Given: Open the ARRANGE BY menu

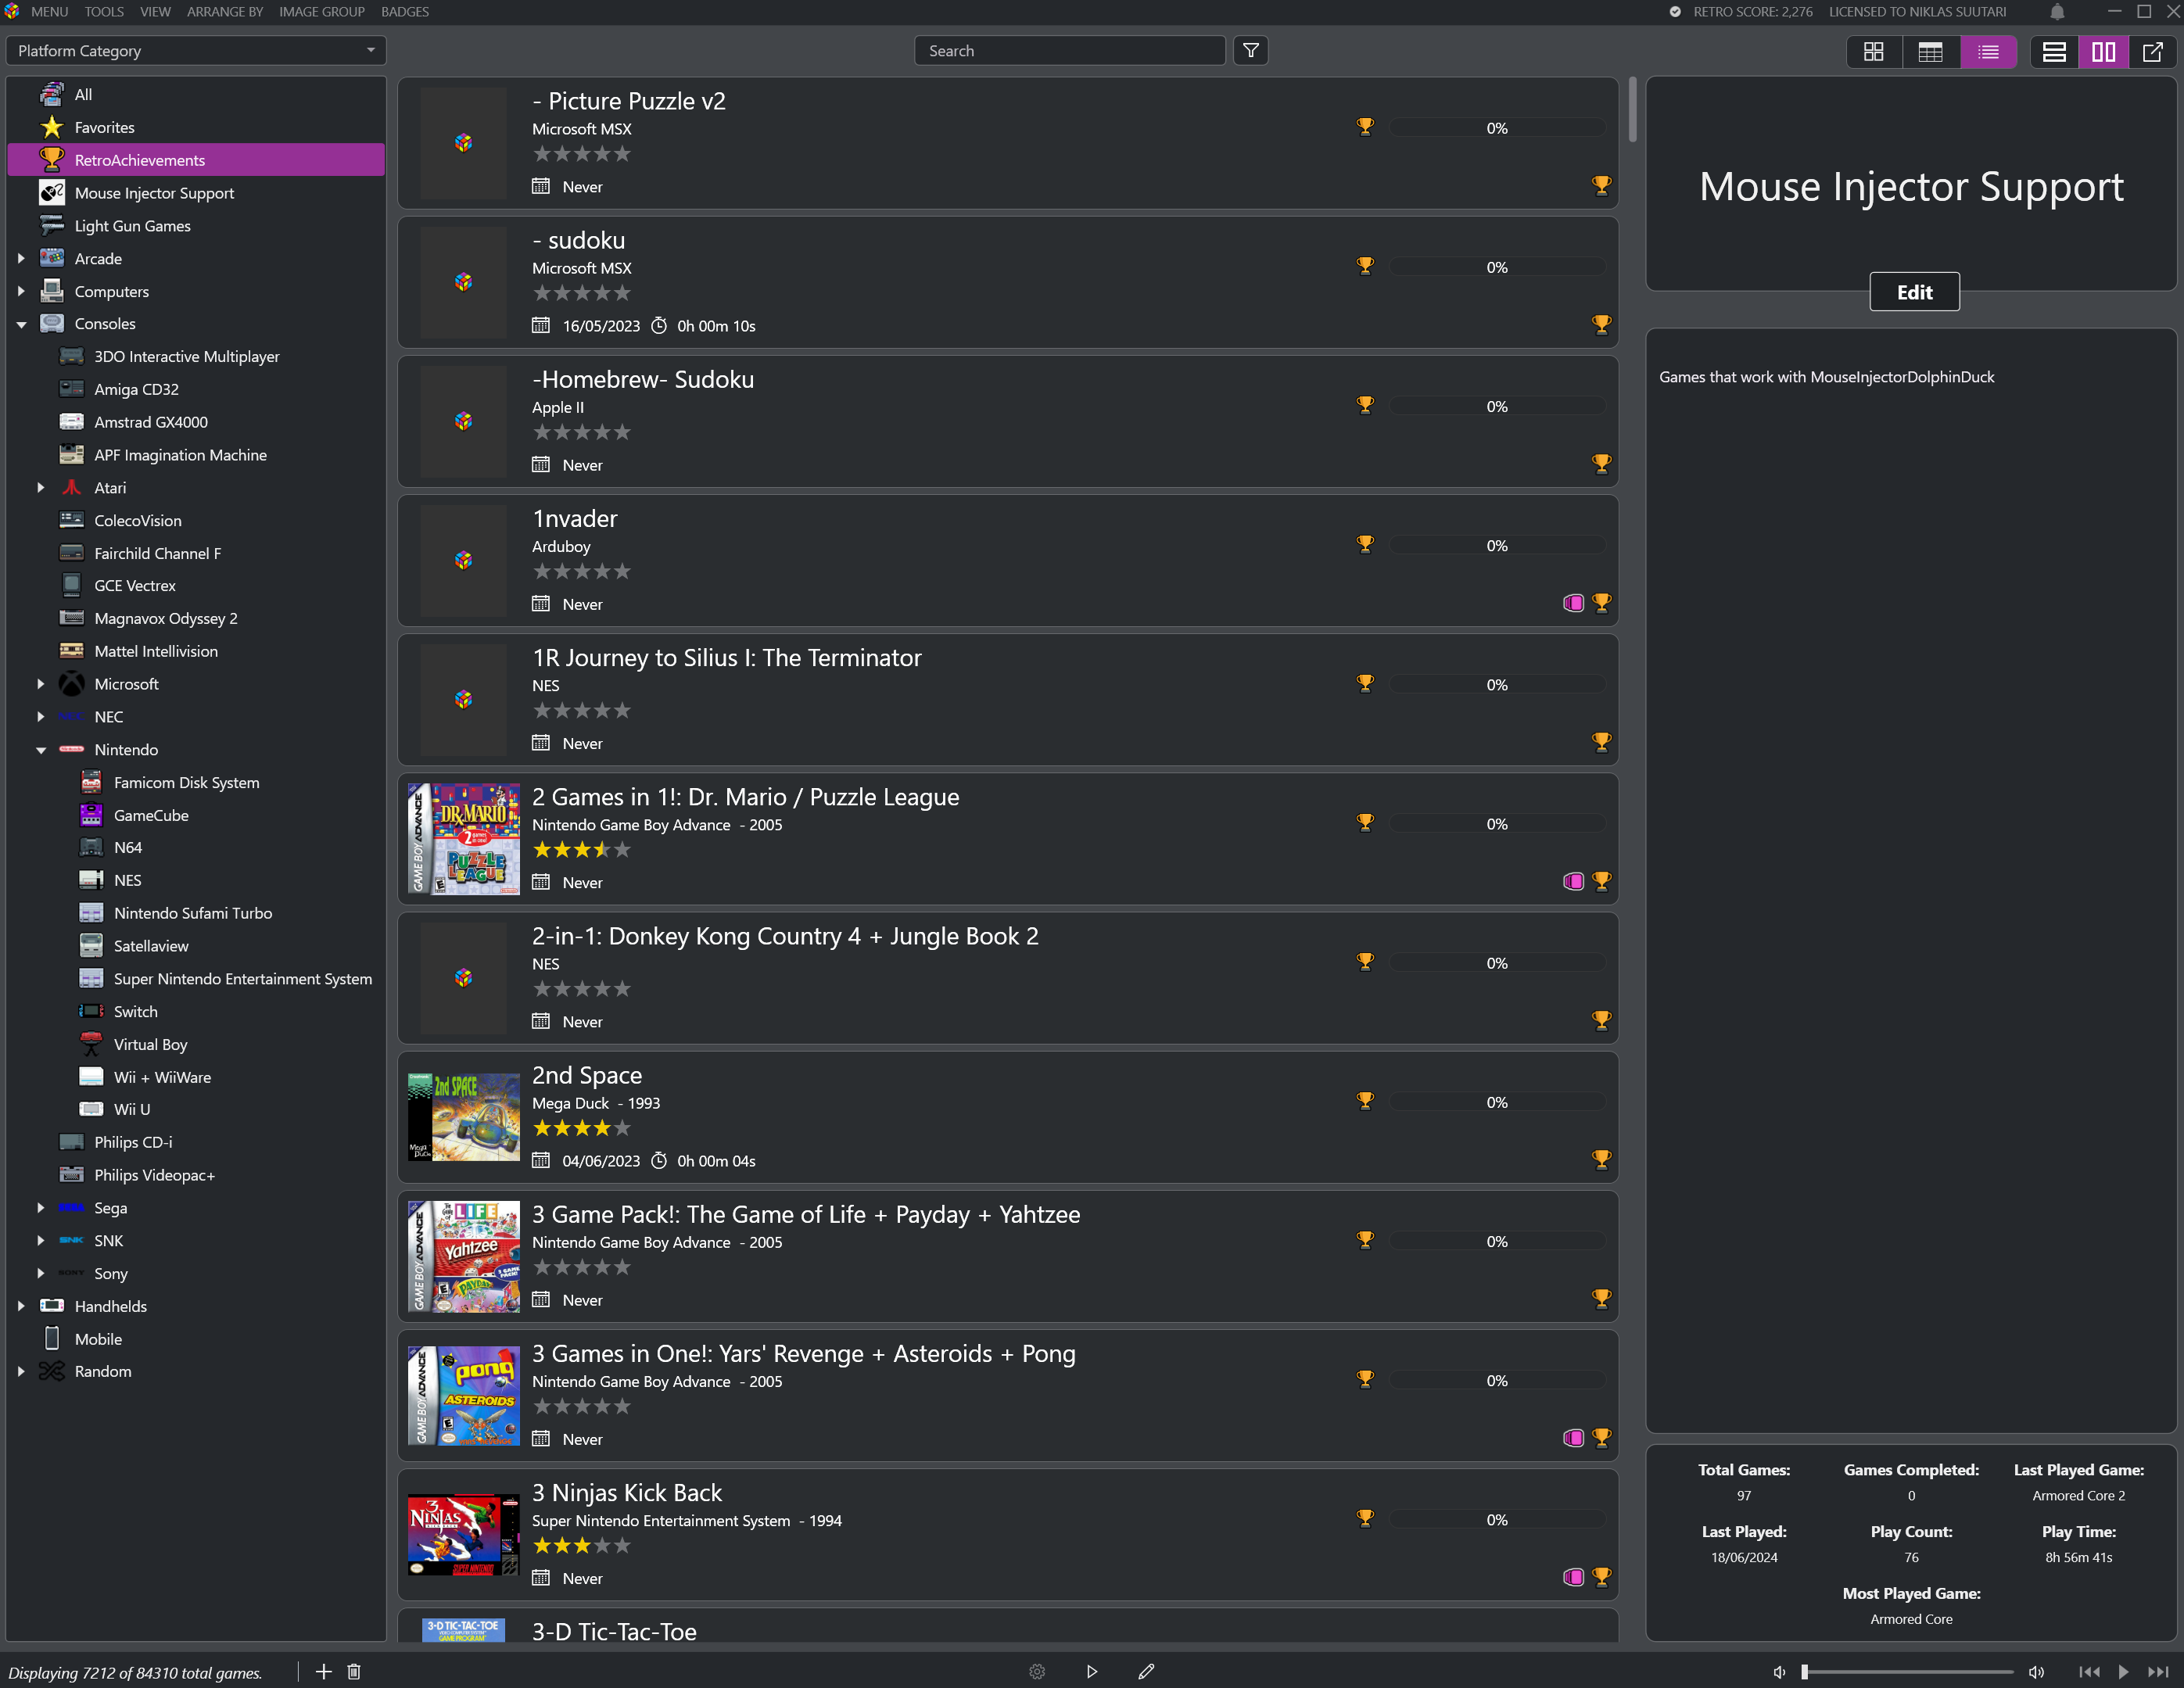Looking at the screenshot, I should click(x=225, y=12).
